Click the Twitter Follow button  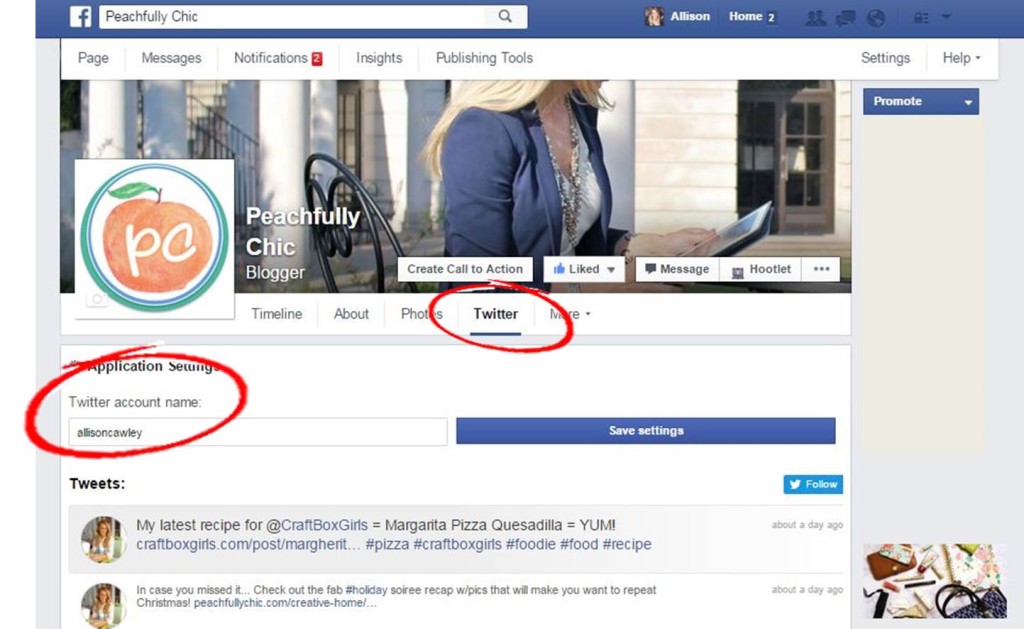click(813, 485)
